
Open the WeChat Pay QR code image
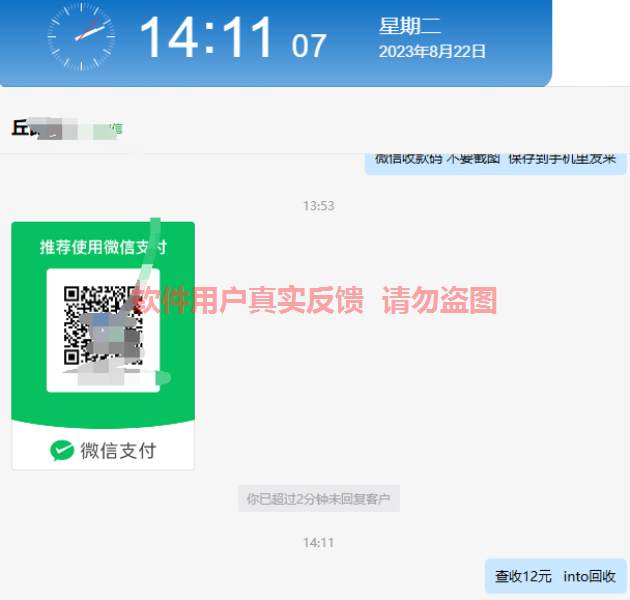(103, 346)
